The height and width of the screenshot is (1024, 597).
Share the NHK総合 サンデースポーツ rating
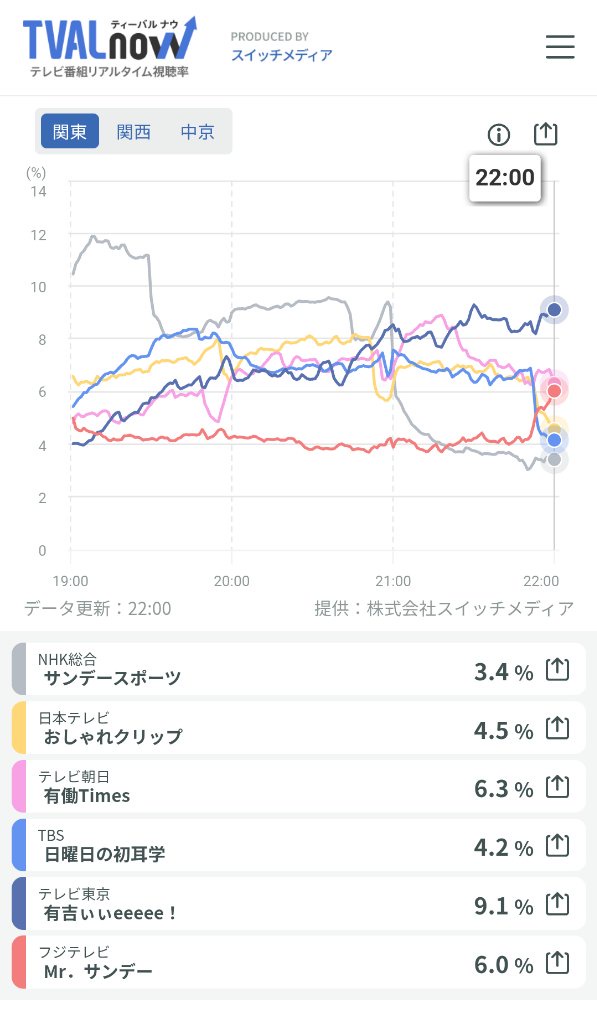(557, 669)
